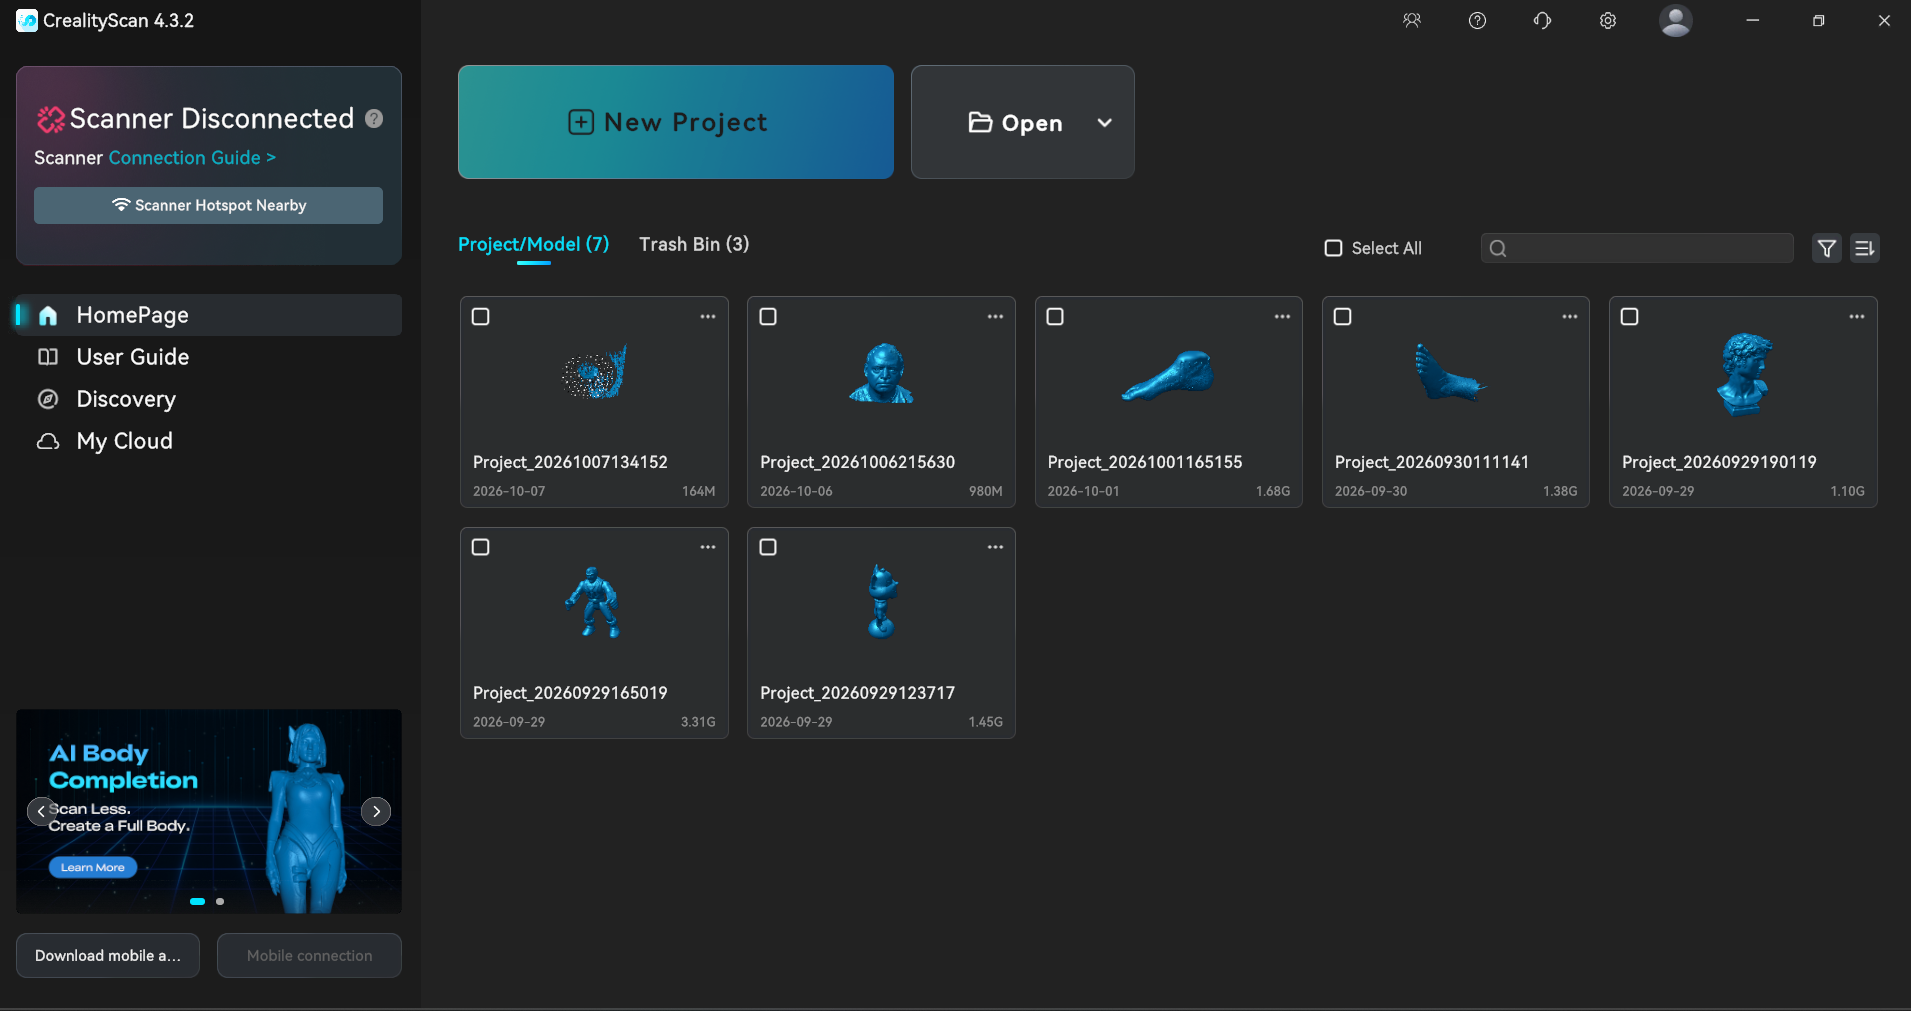Open My Cloud in the sidebar

pyautogui.click(x=208, y=441)
